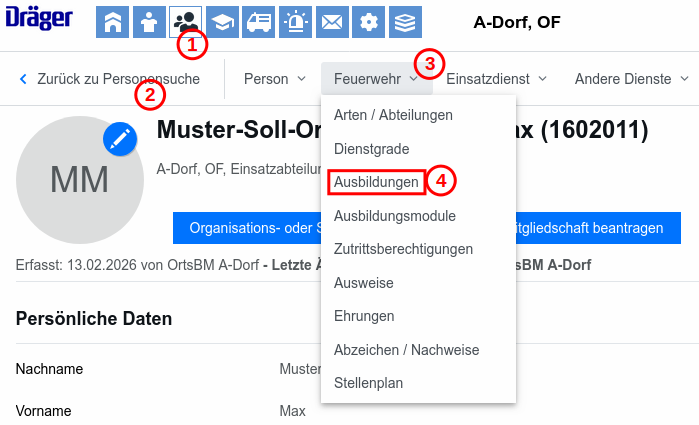Select Ausbildungen from the menu

[x=376, y=182]
